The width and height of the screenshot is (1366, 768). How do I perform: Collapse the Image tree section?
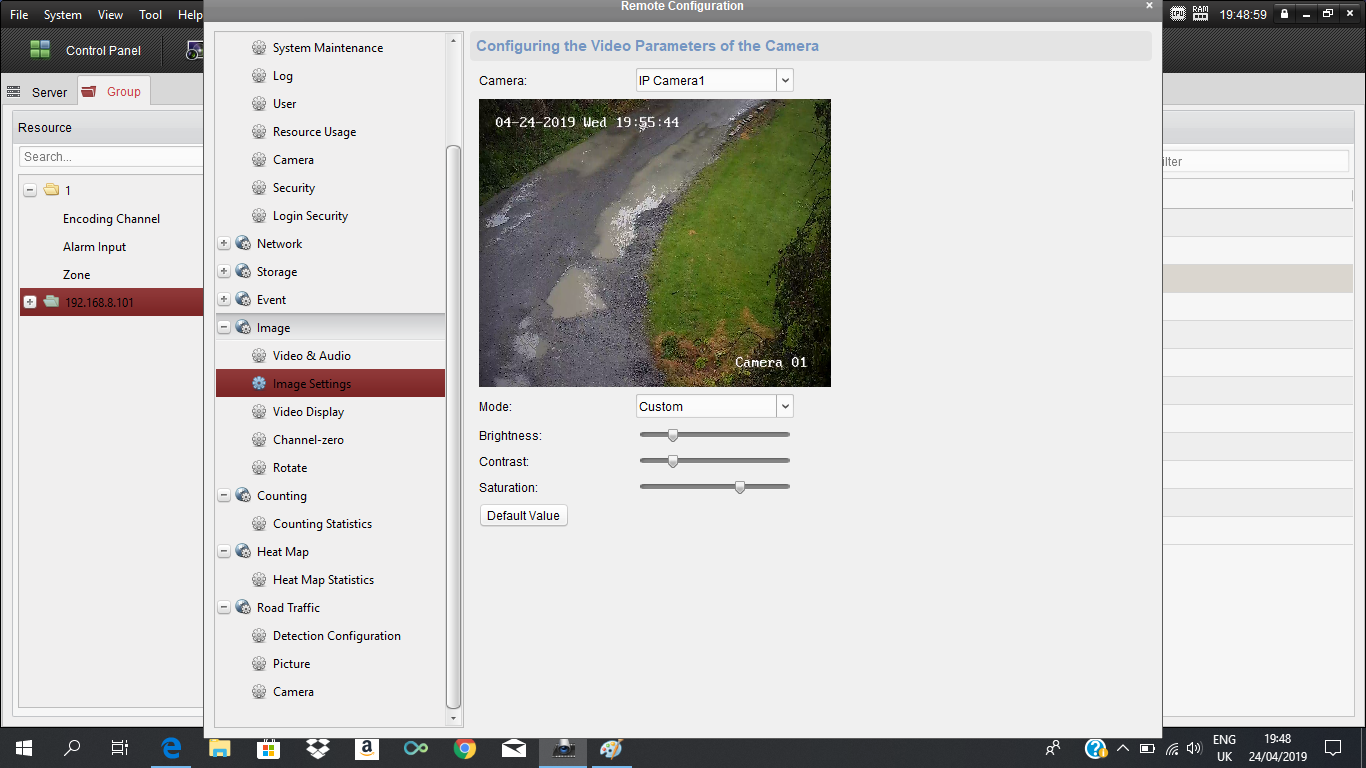pos(224,328)
